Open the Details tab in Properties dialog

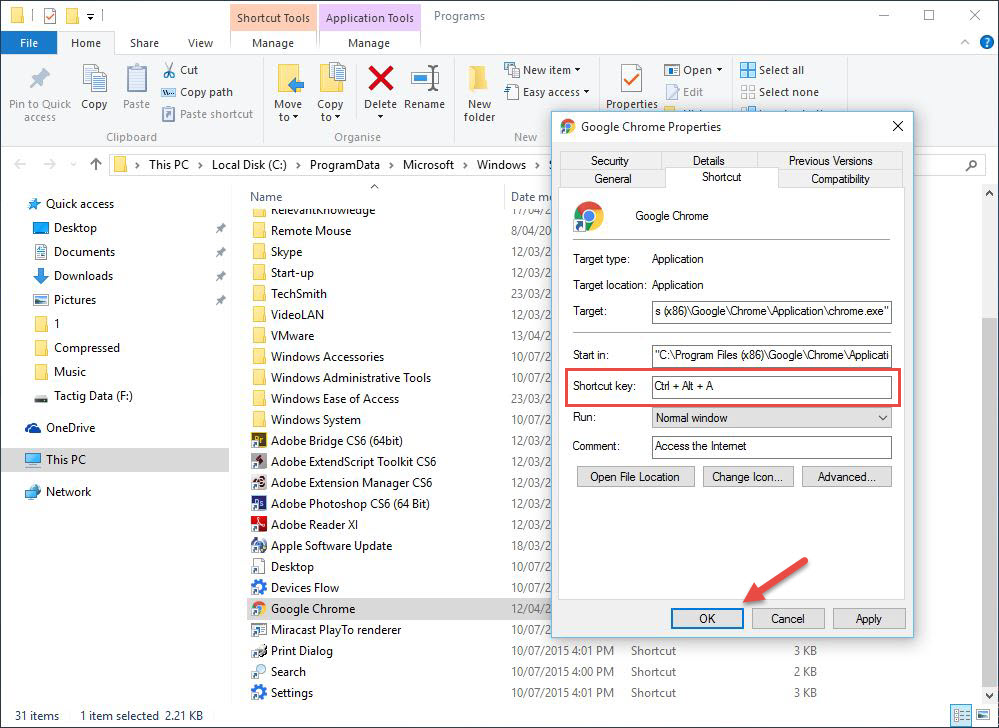(x=708, y=161)
